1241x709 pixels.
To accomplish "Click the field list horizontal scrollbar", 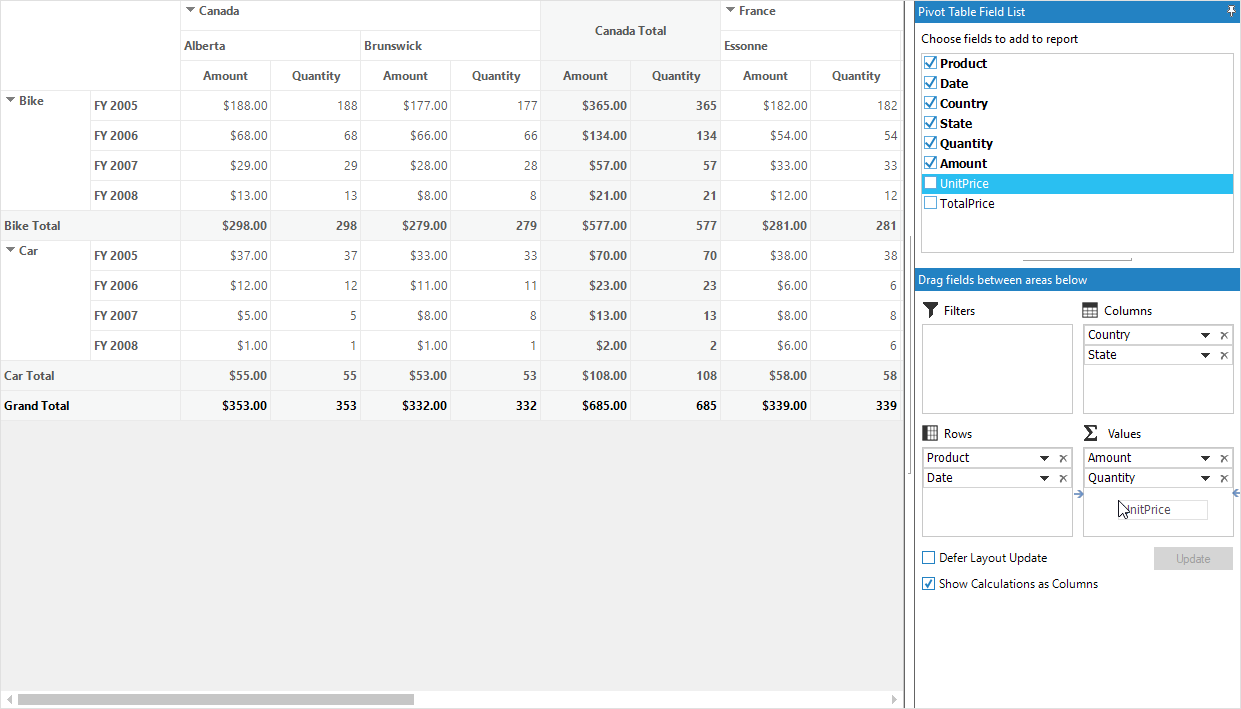I will pyautogui.click(x=1077, y=260).
